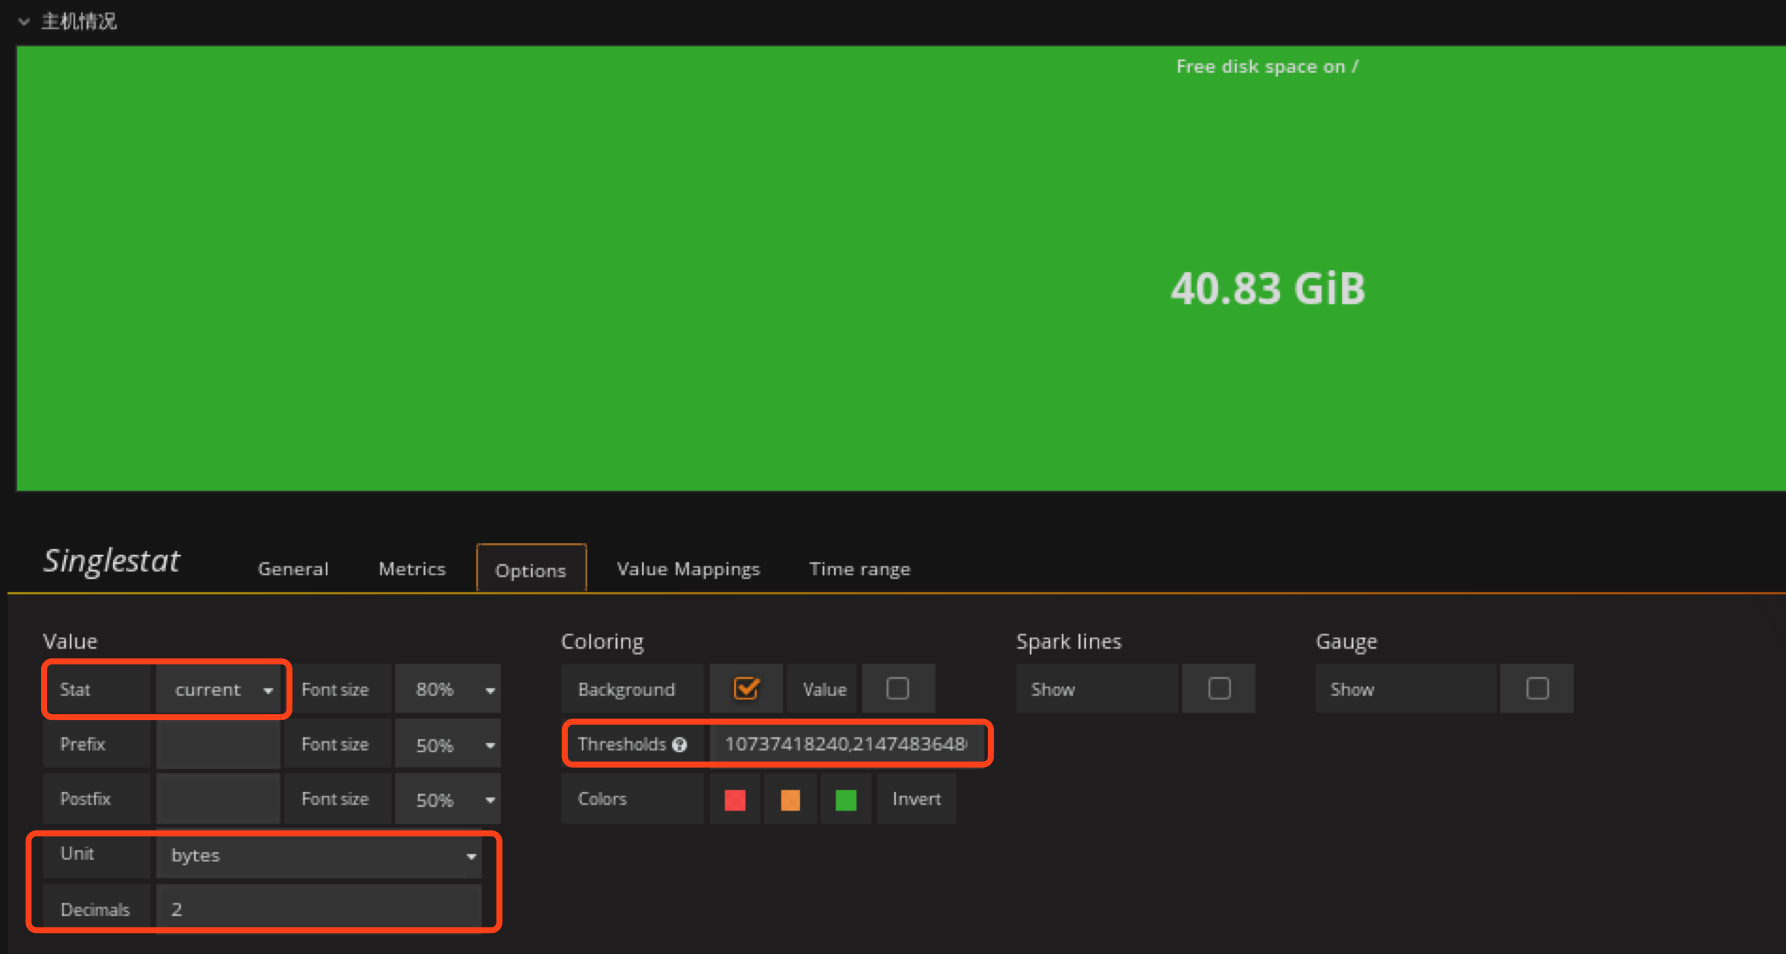Pick the green color swatch
The width and height of the screenshot is (1786, 954).
coord(846,800)
